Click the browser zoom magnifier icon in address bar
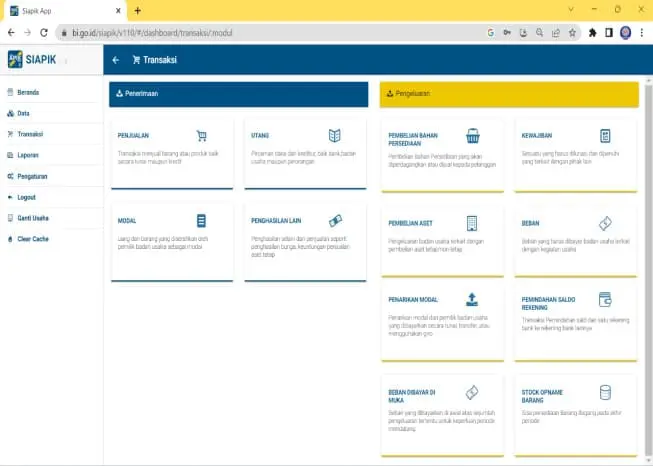Image resolution: width=653 pixels, height=466 pixels. (x=539, y=32)
